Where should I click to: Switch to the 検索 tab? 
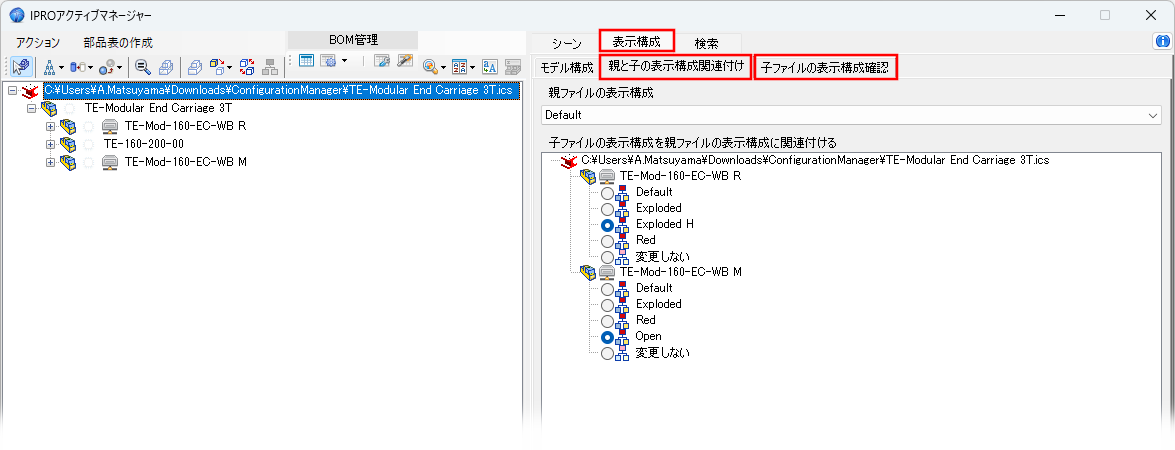pyautogui.click(x=706, y=43)
